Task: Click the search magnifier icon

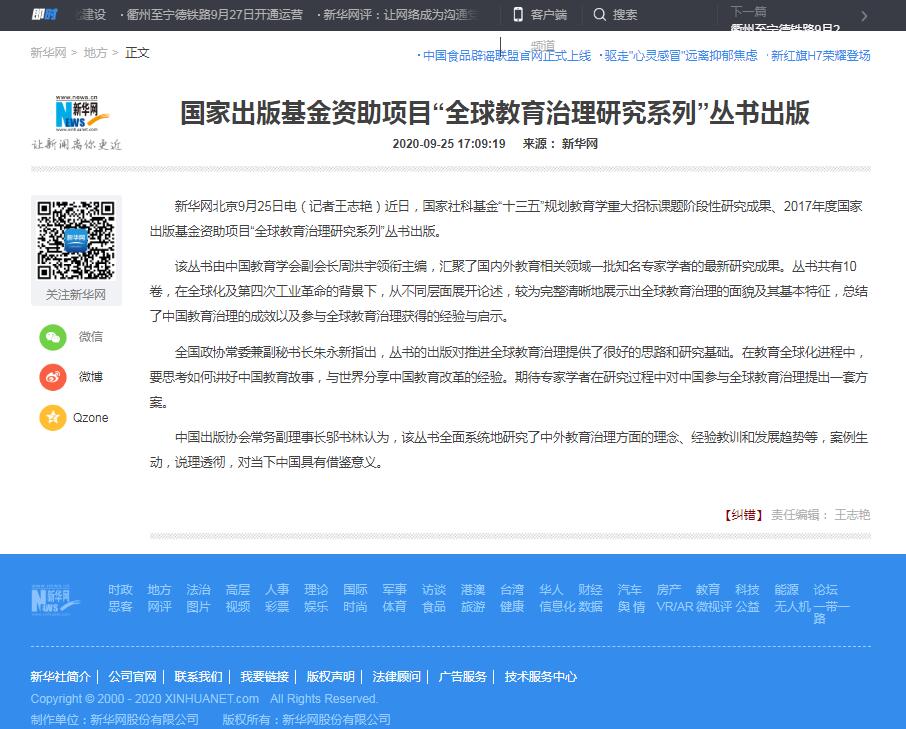Action: 600,14
